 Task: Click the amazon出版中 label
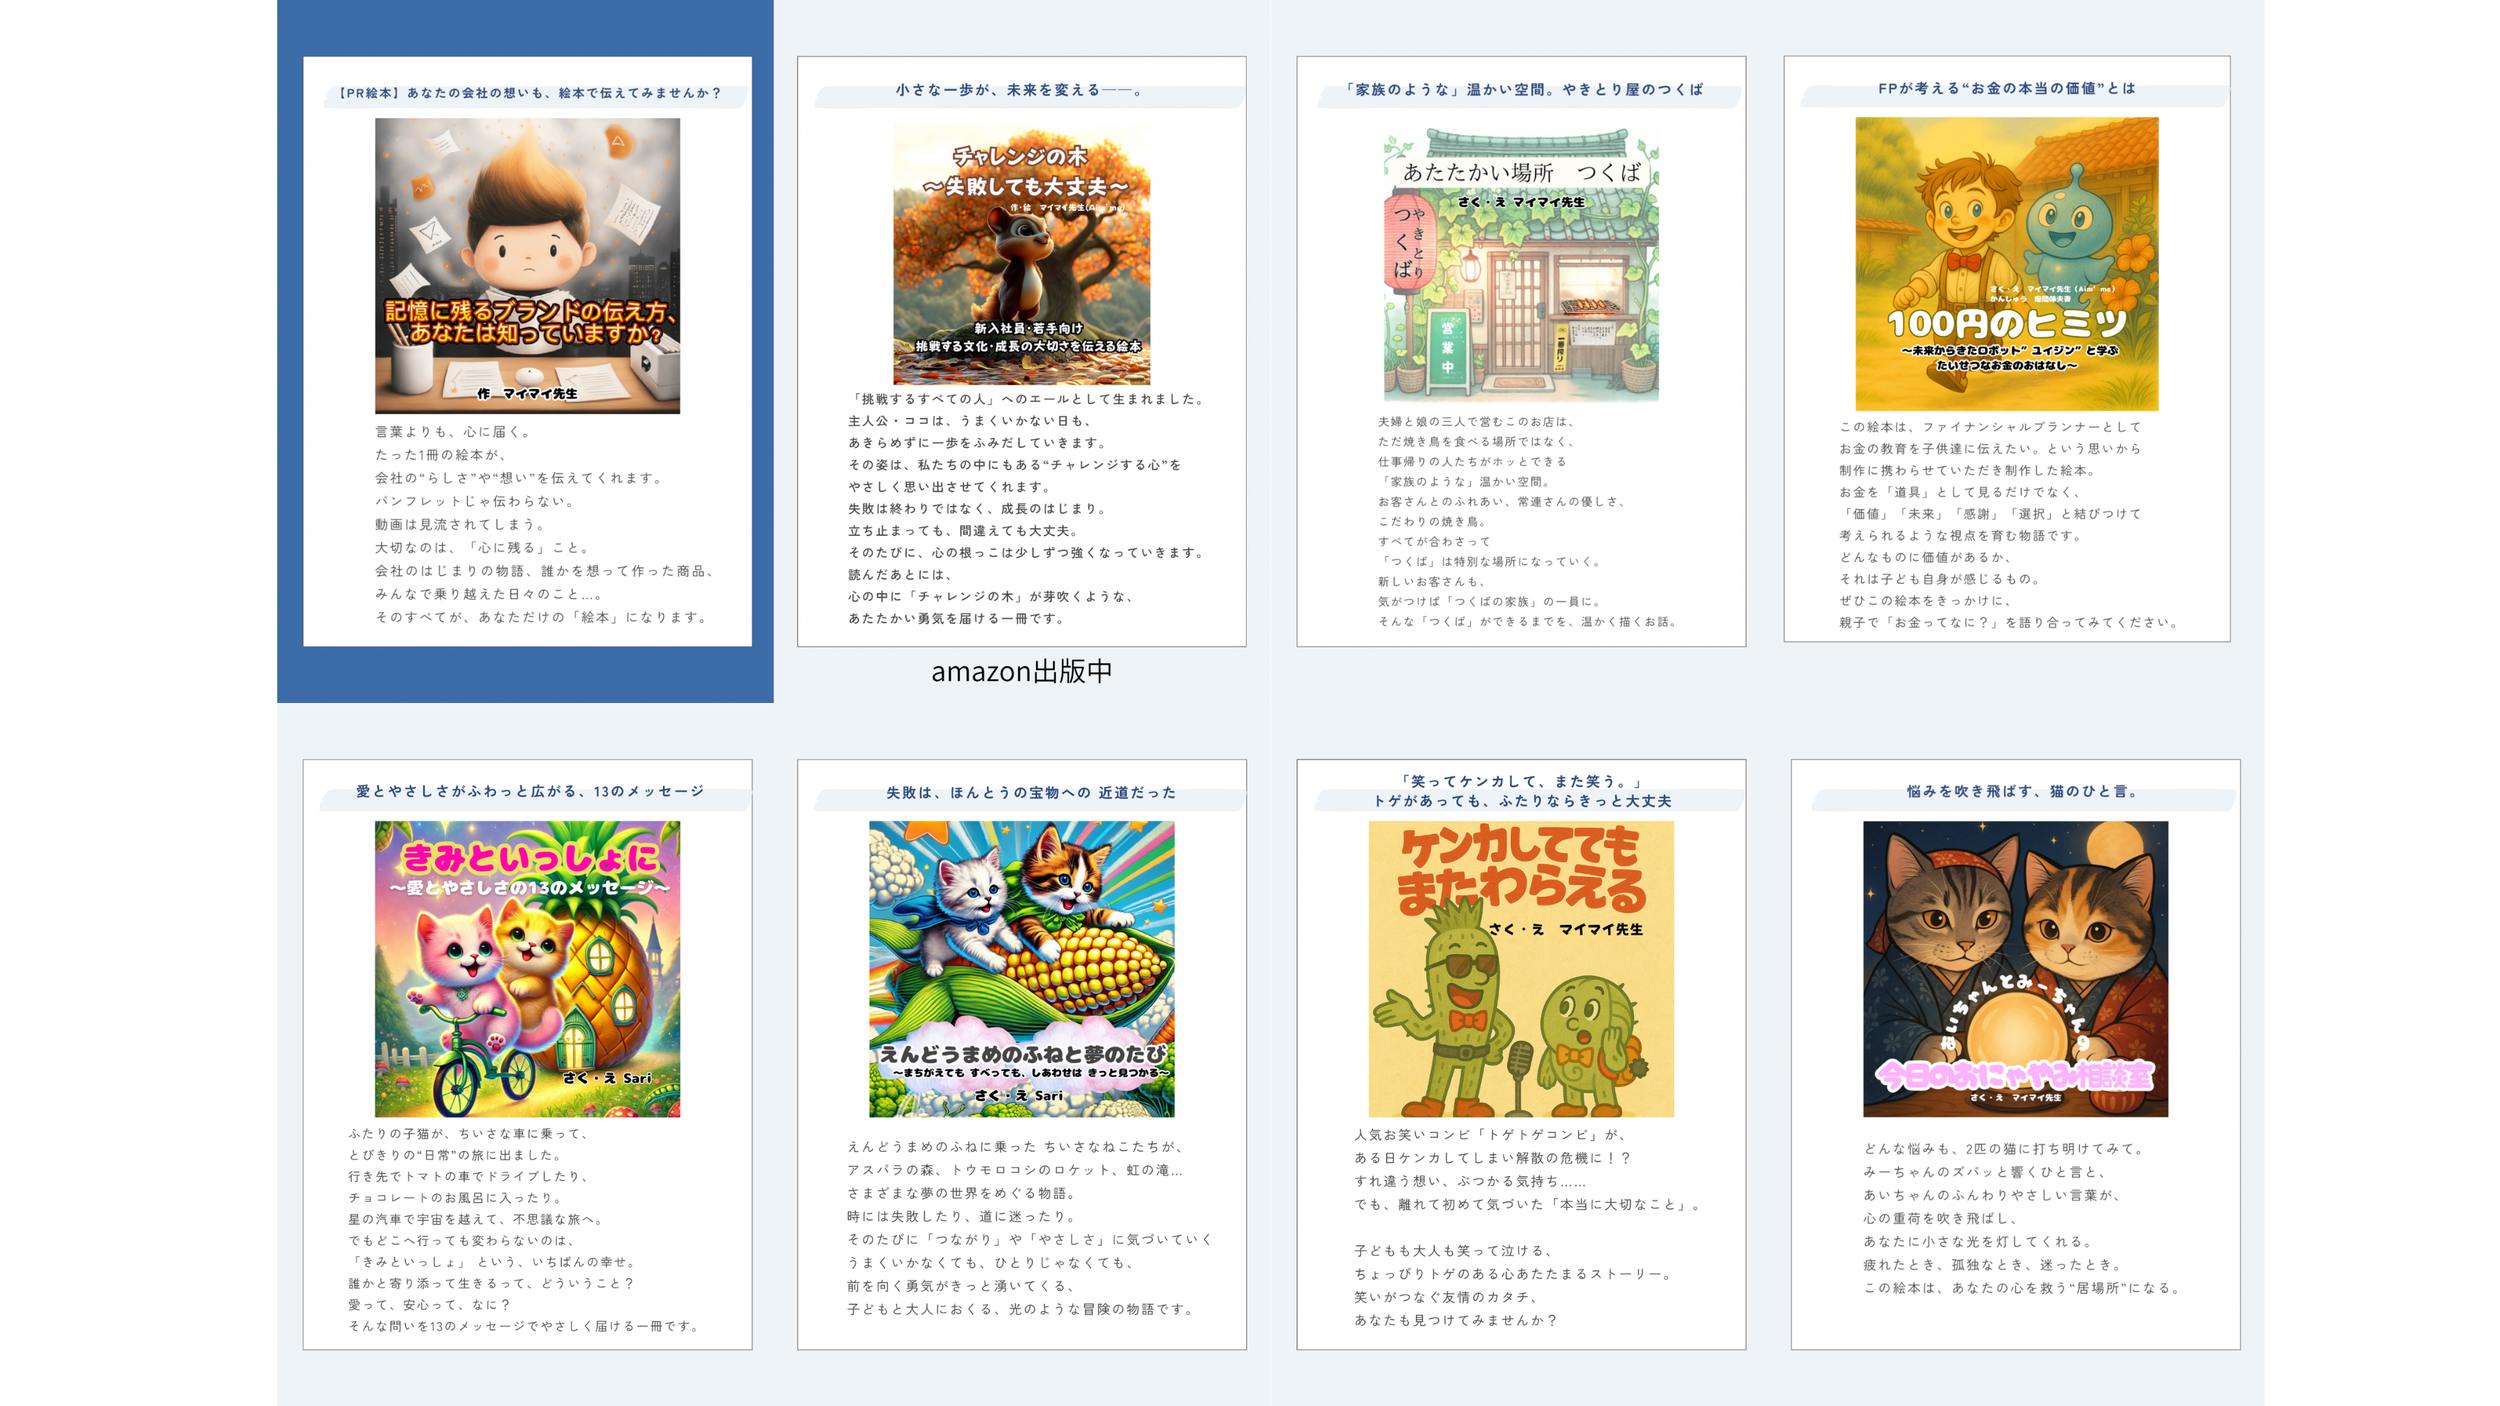(x=1021, y=671)
